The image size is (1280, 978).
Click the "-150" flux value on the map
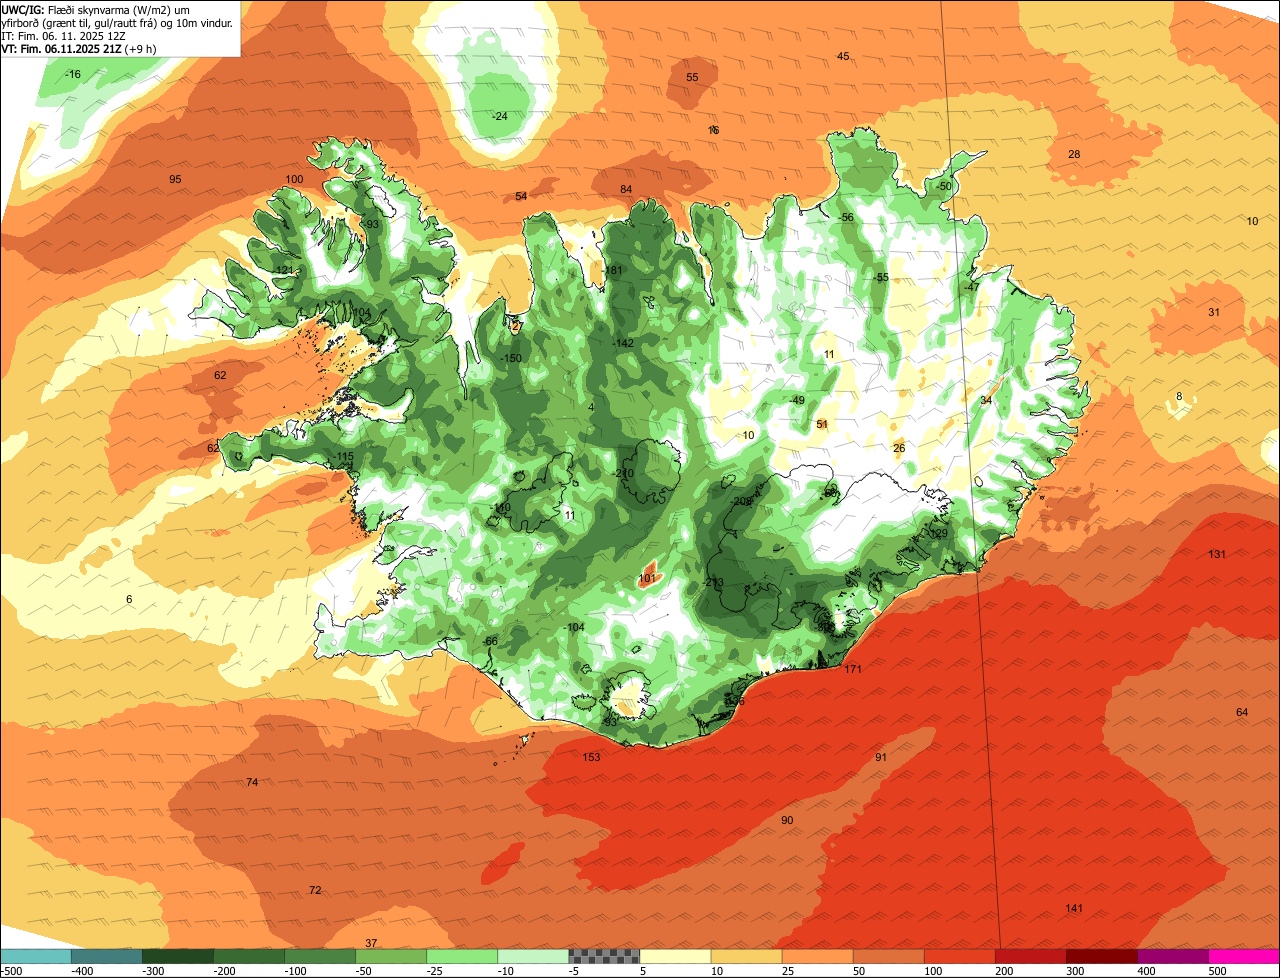(510, 358)
